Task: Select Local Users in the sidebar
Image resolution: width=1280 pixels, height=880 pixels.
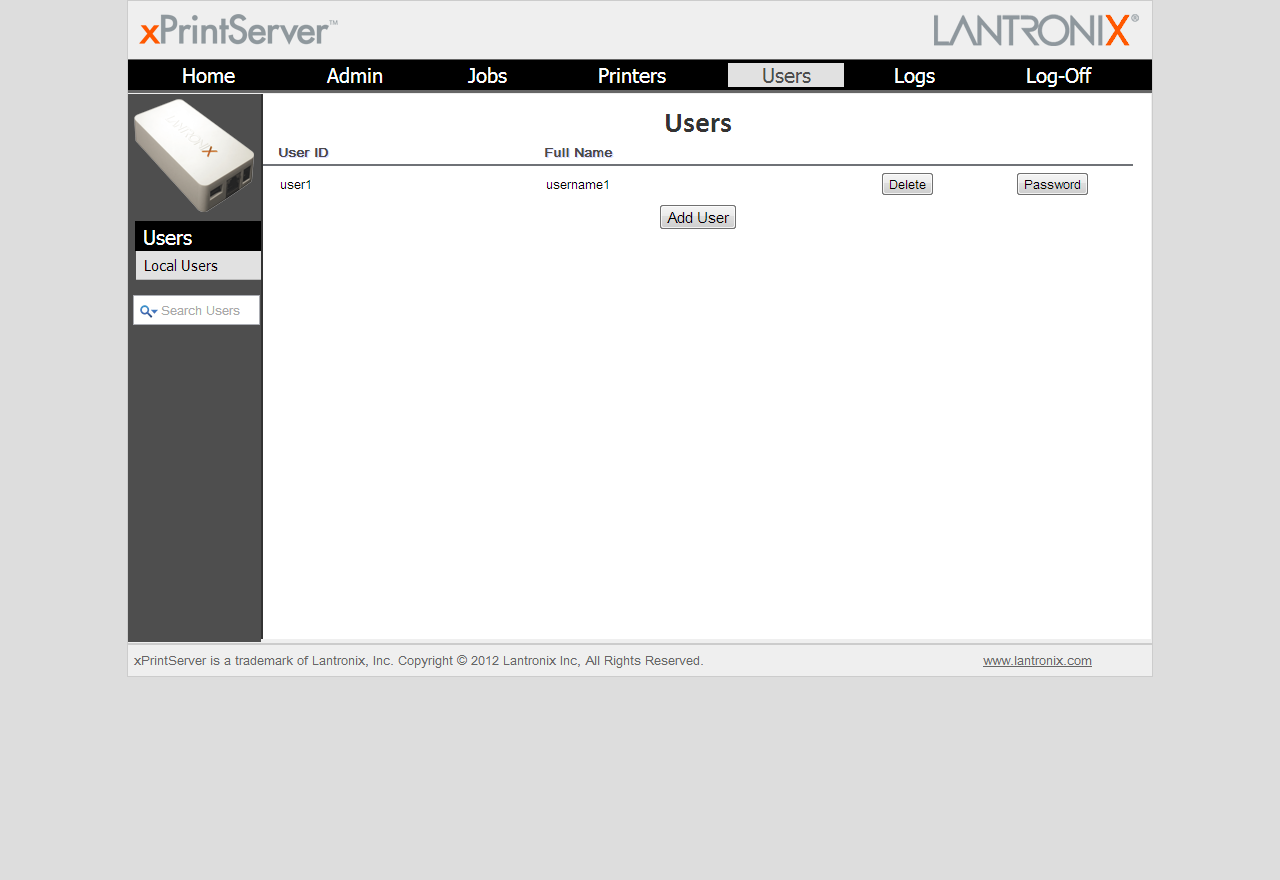Action: point(198,266)
